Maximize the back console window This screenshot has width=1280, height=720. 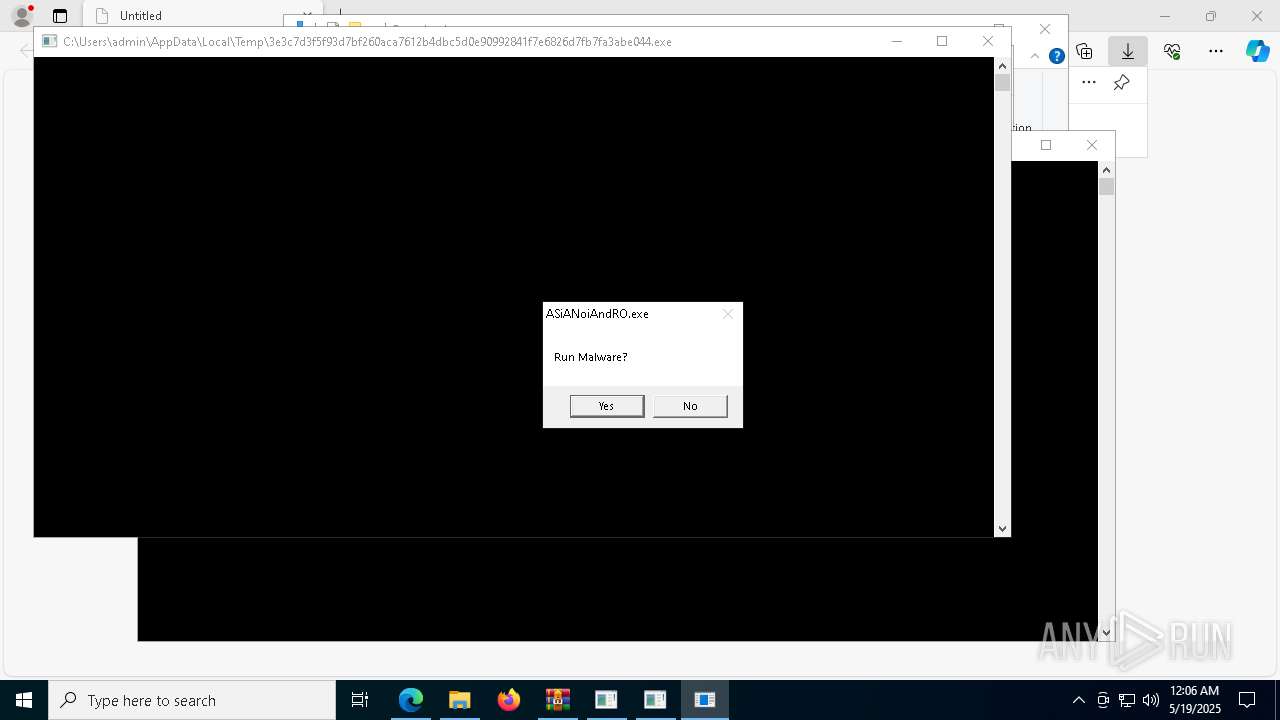[x=1046, y=145]
